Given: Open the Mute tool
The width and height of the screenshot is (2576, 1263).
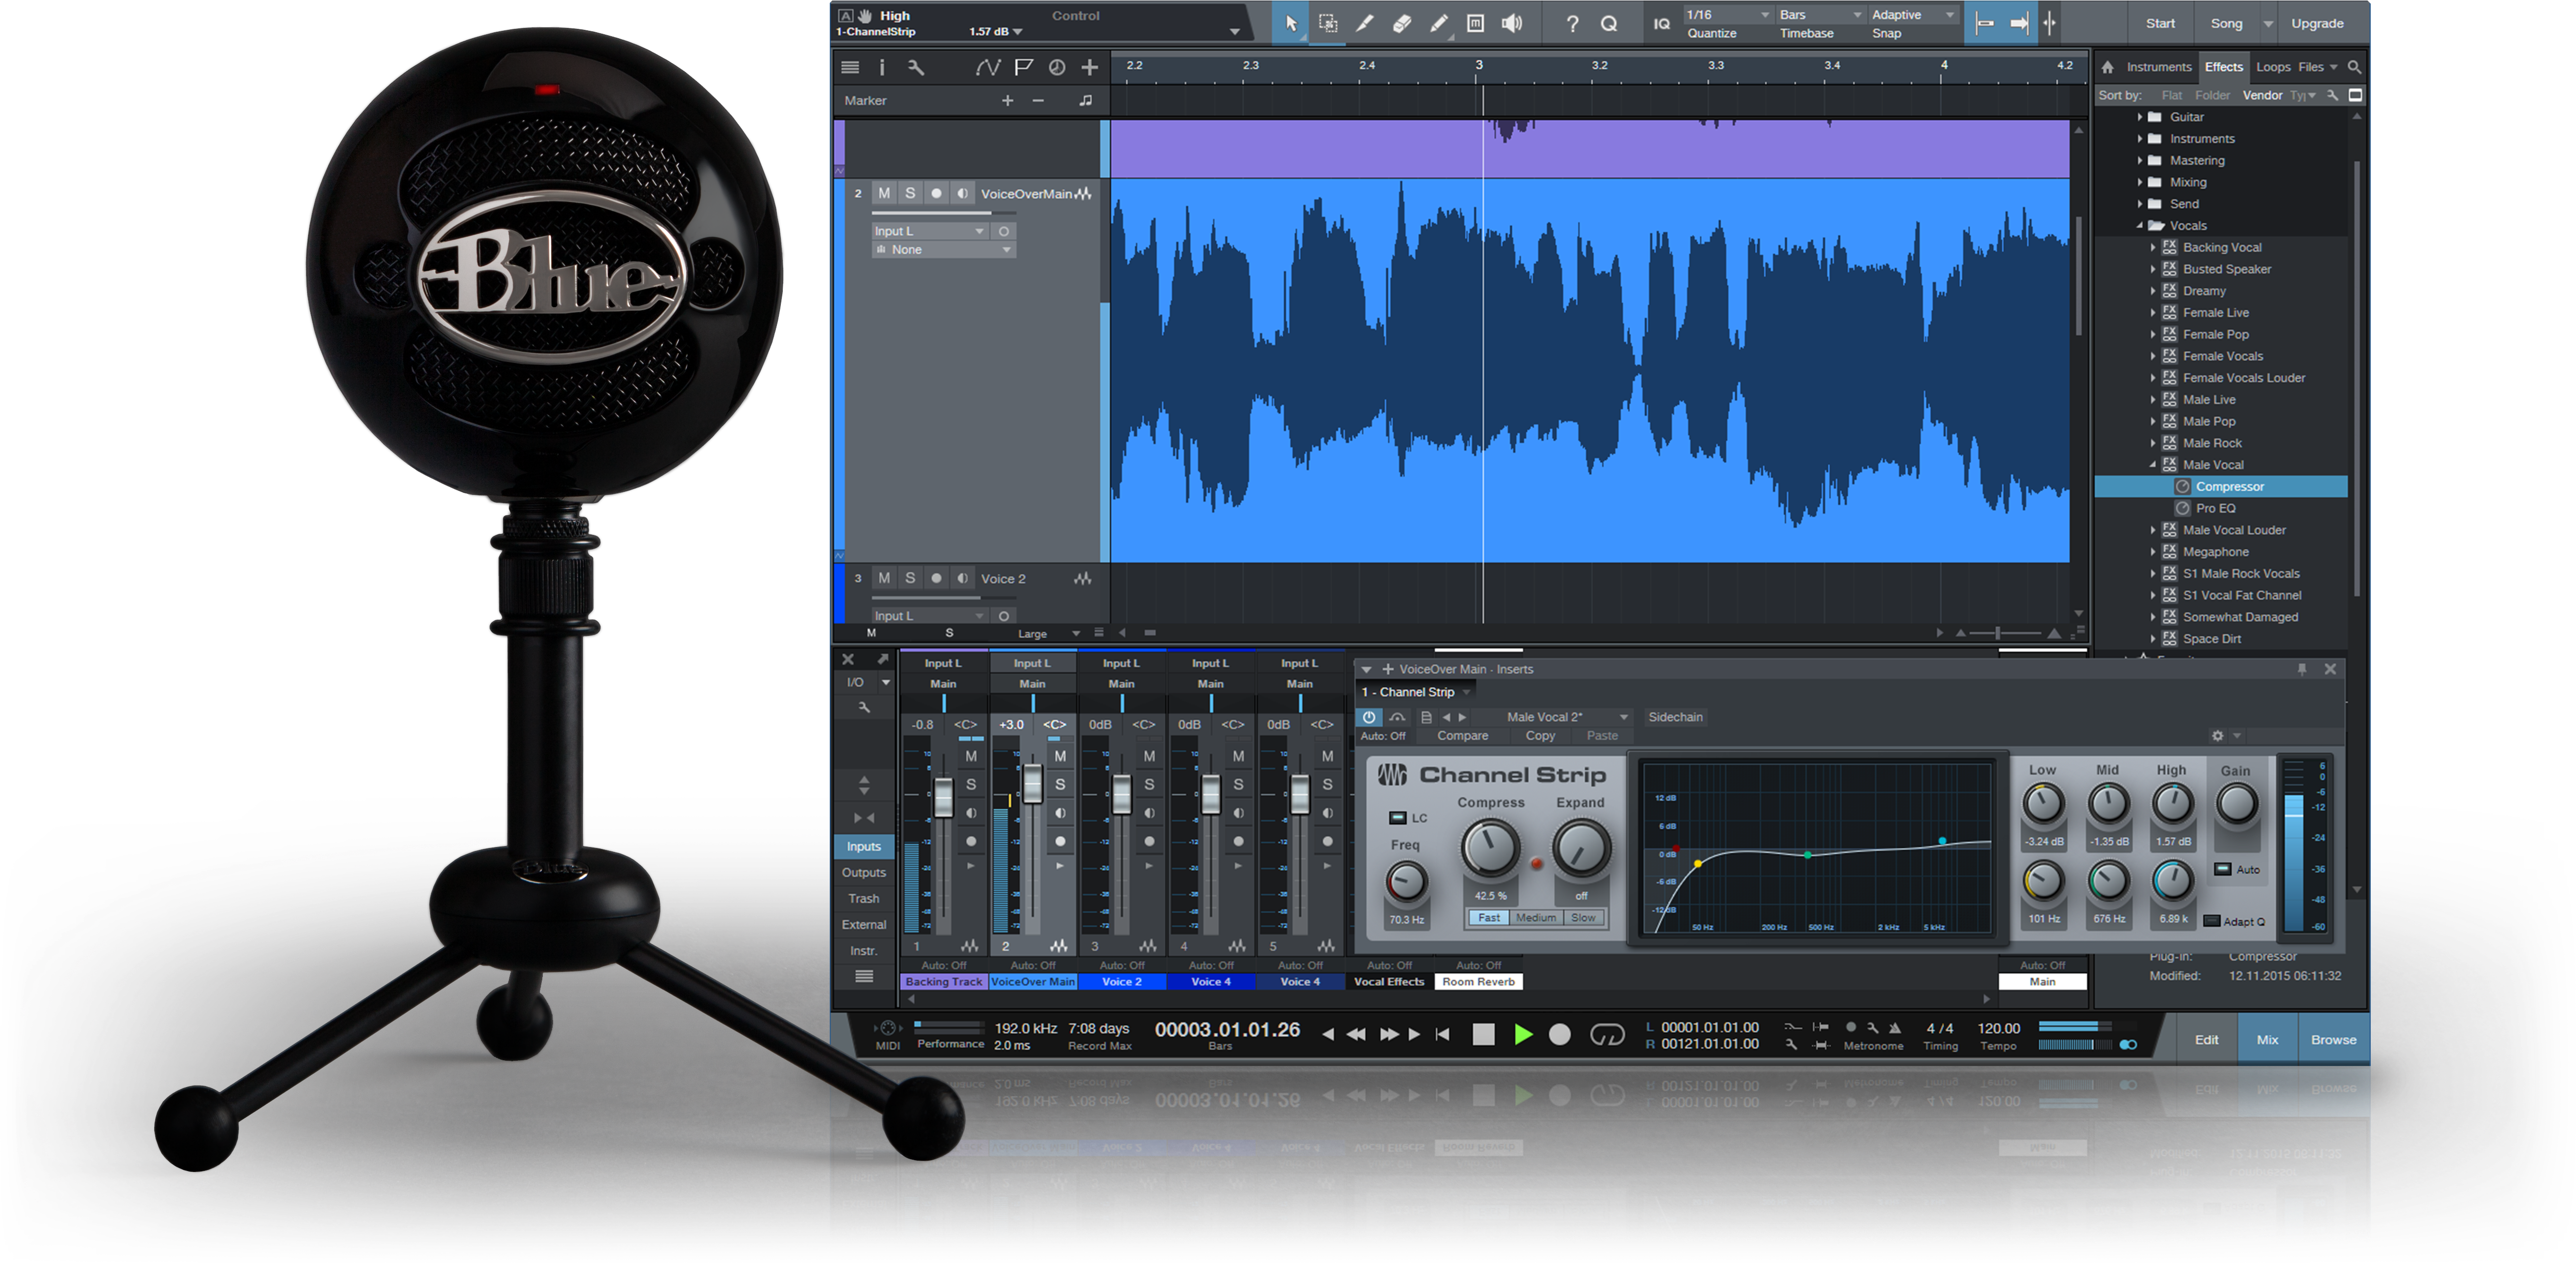Looking at the screenshot, I should (1475, 23).
